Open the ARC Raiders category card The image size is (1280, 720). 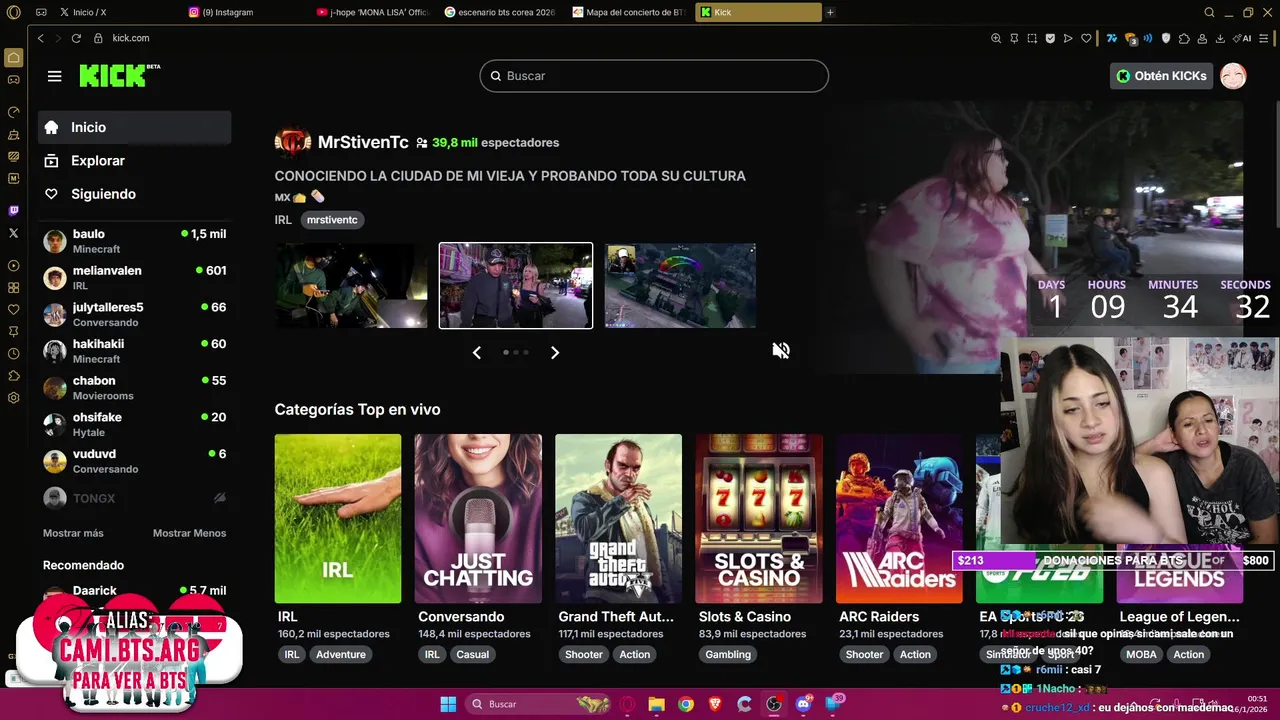tap(899, 518)
